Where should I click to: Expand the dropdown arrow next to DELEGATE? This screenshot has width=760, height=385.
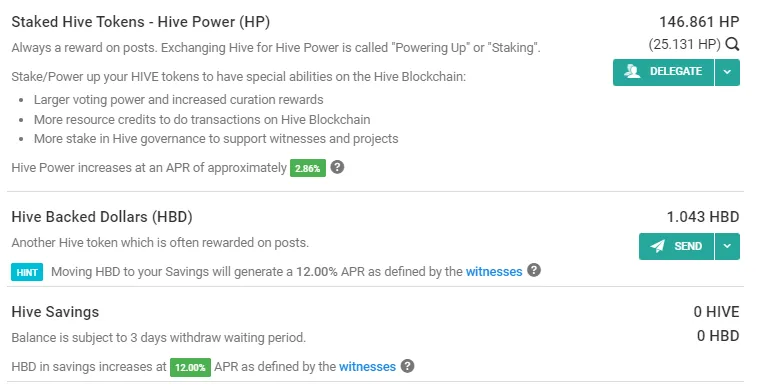tap(727, 72)
